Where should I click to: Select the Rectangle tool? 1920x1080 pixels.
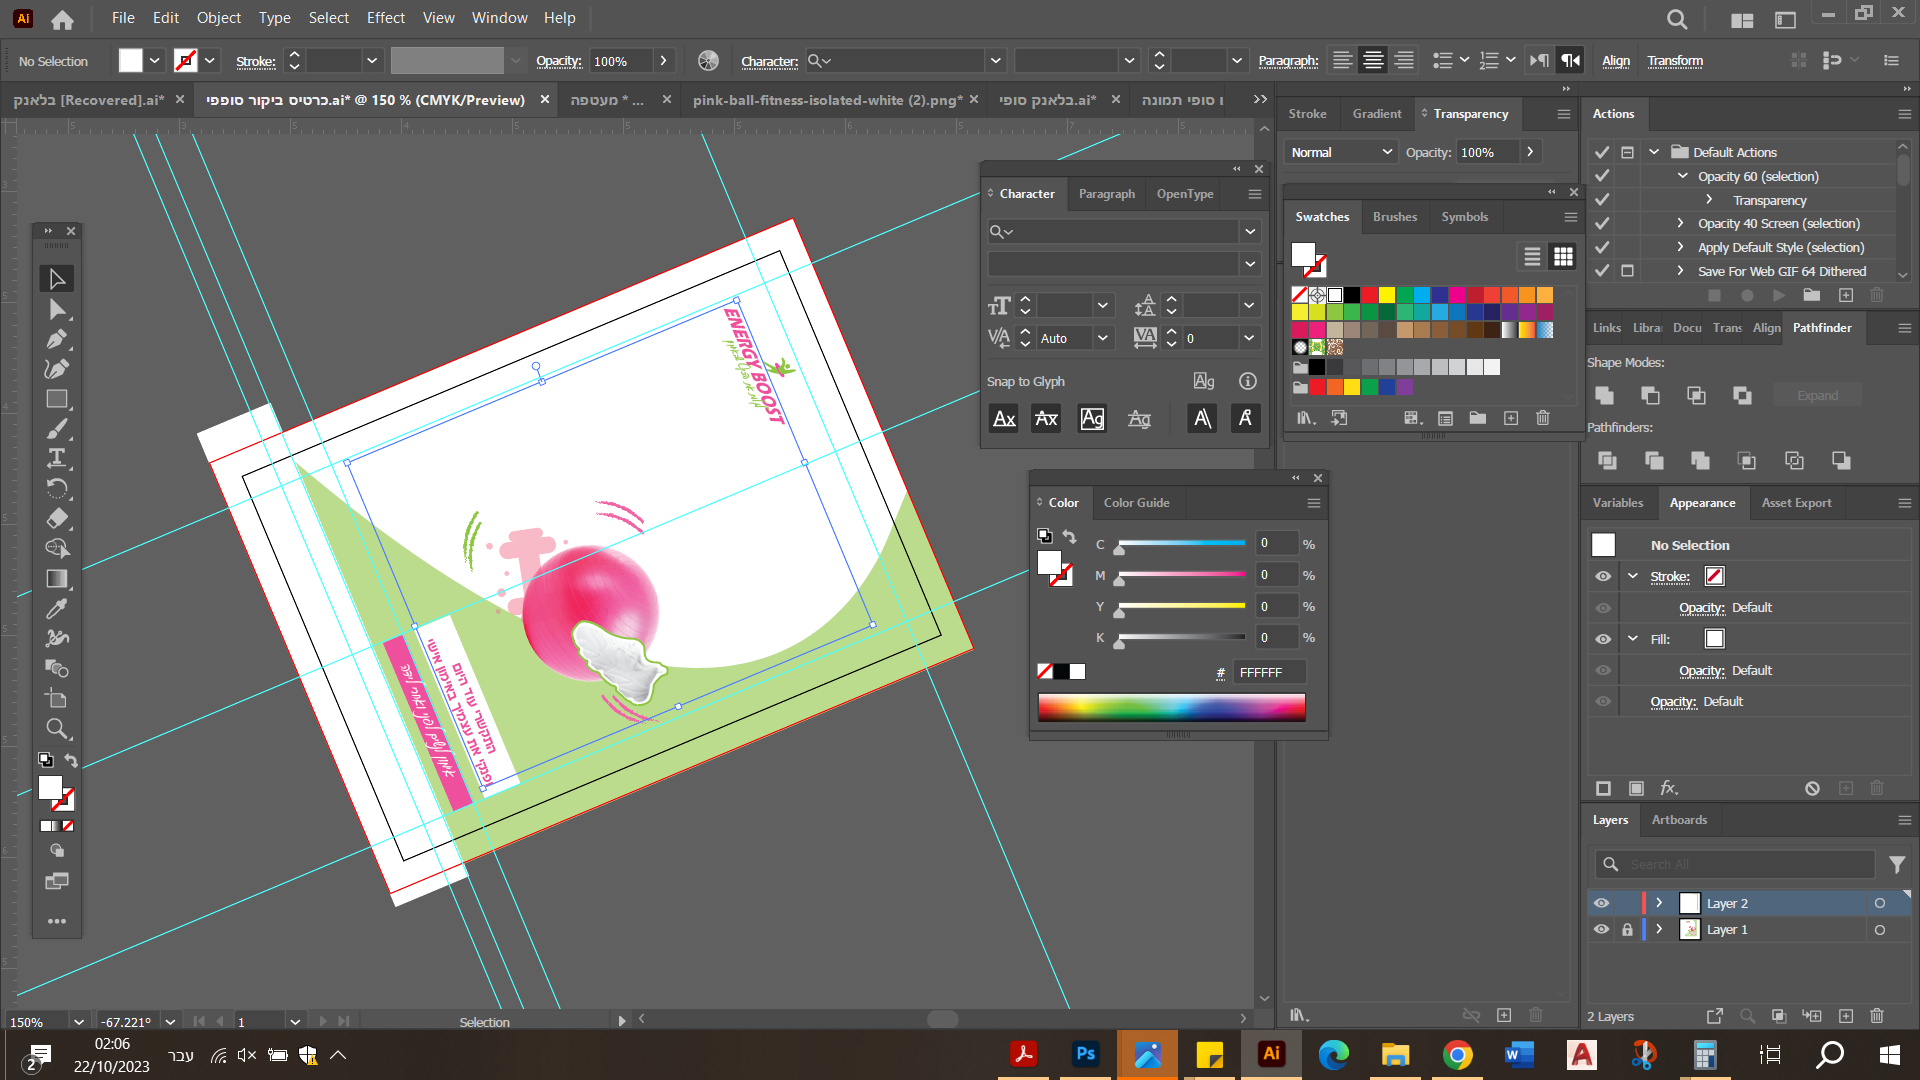click(x=57, y=399)
